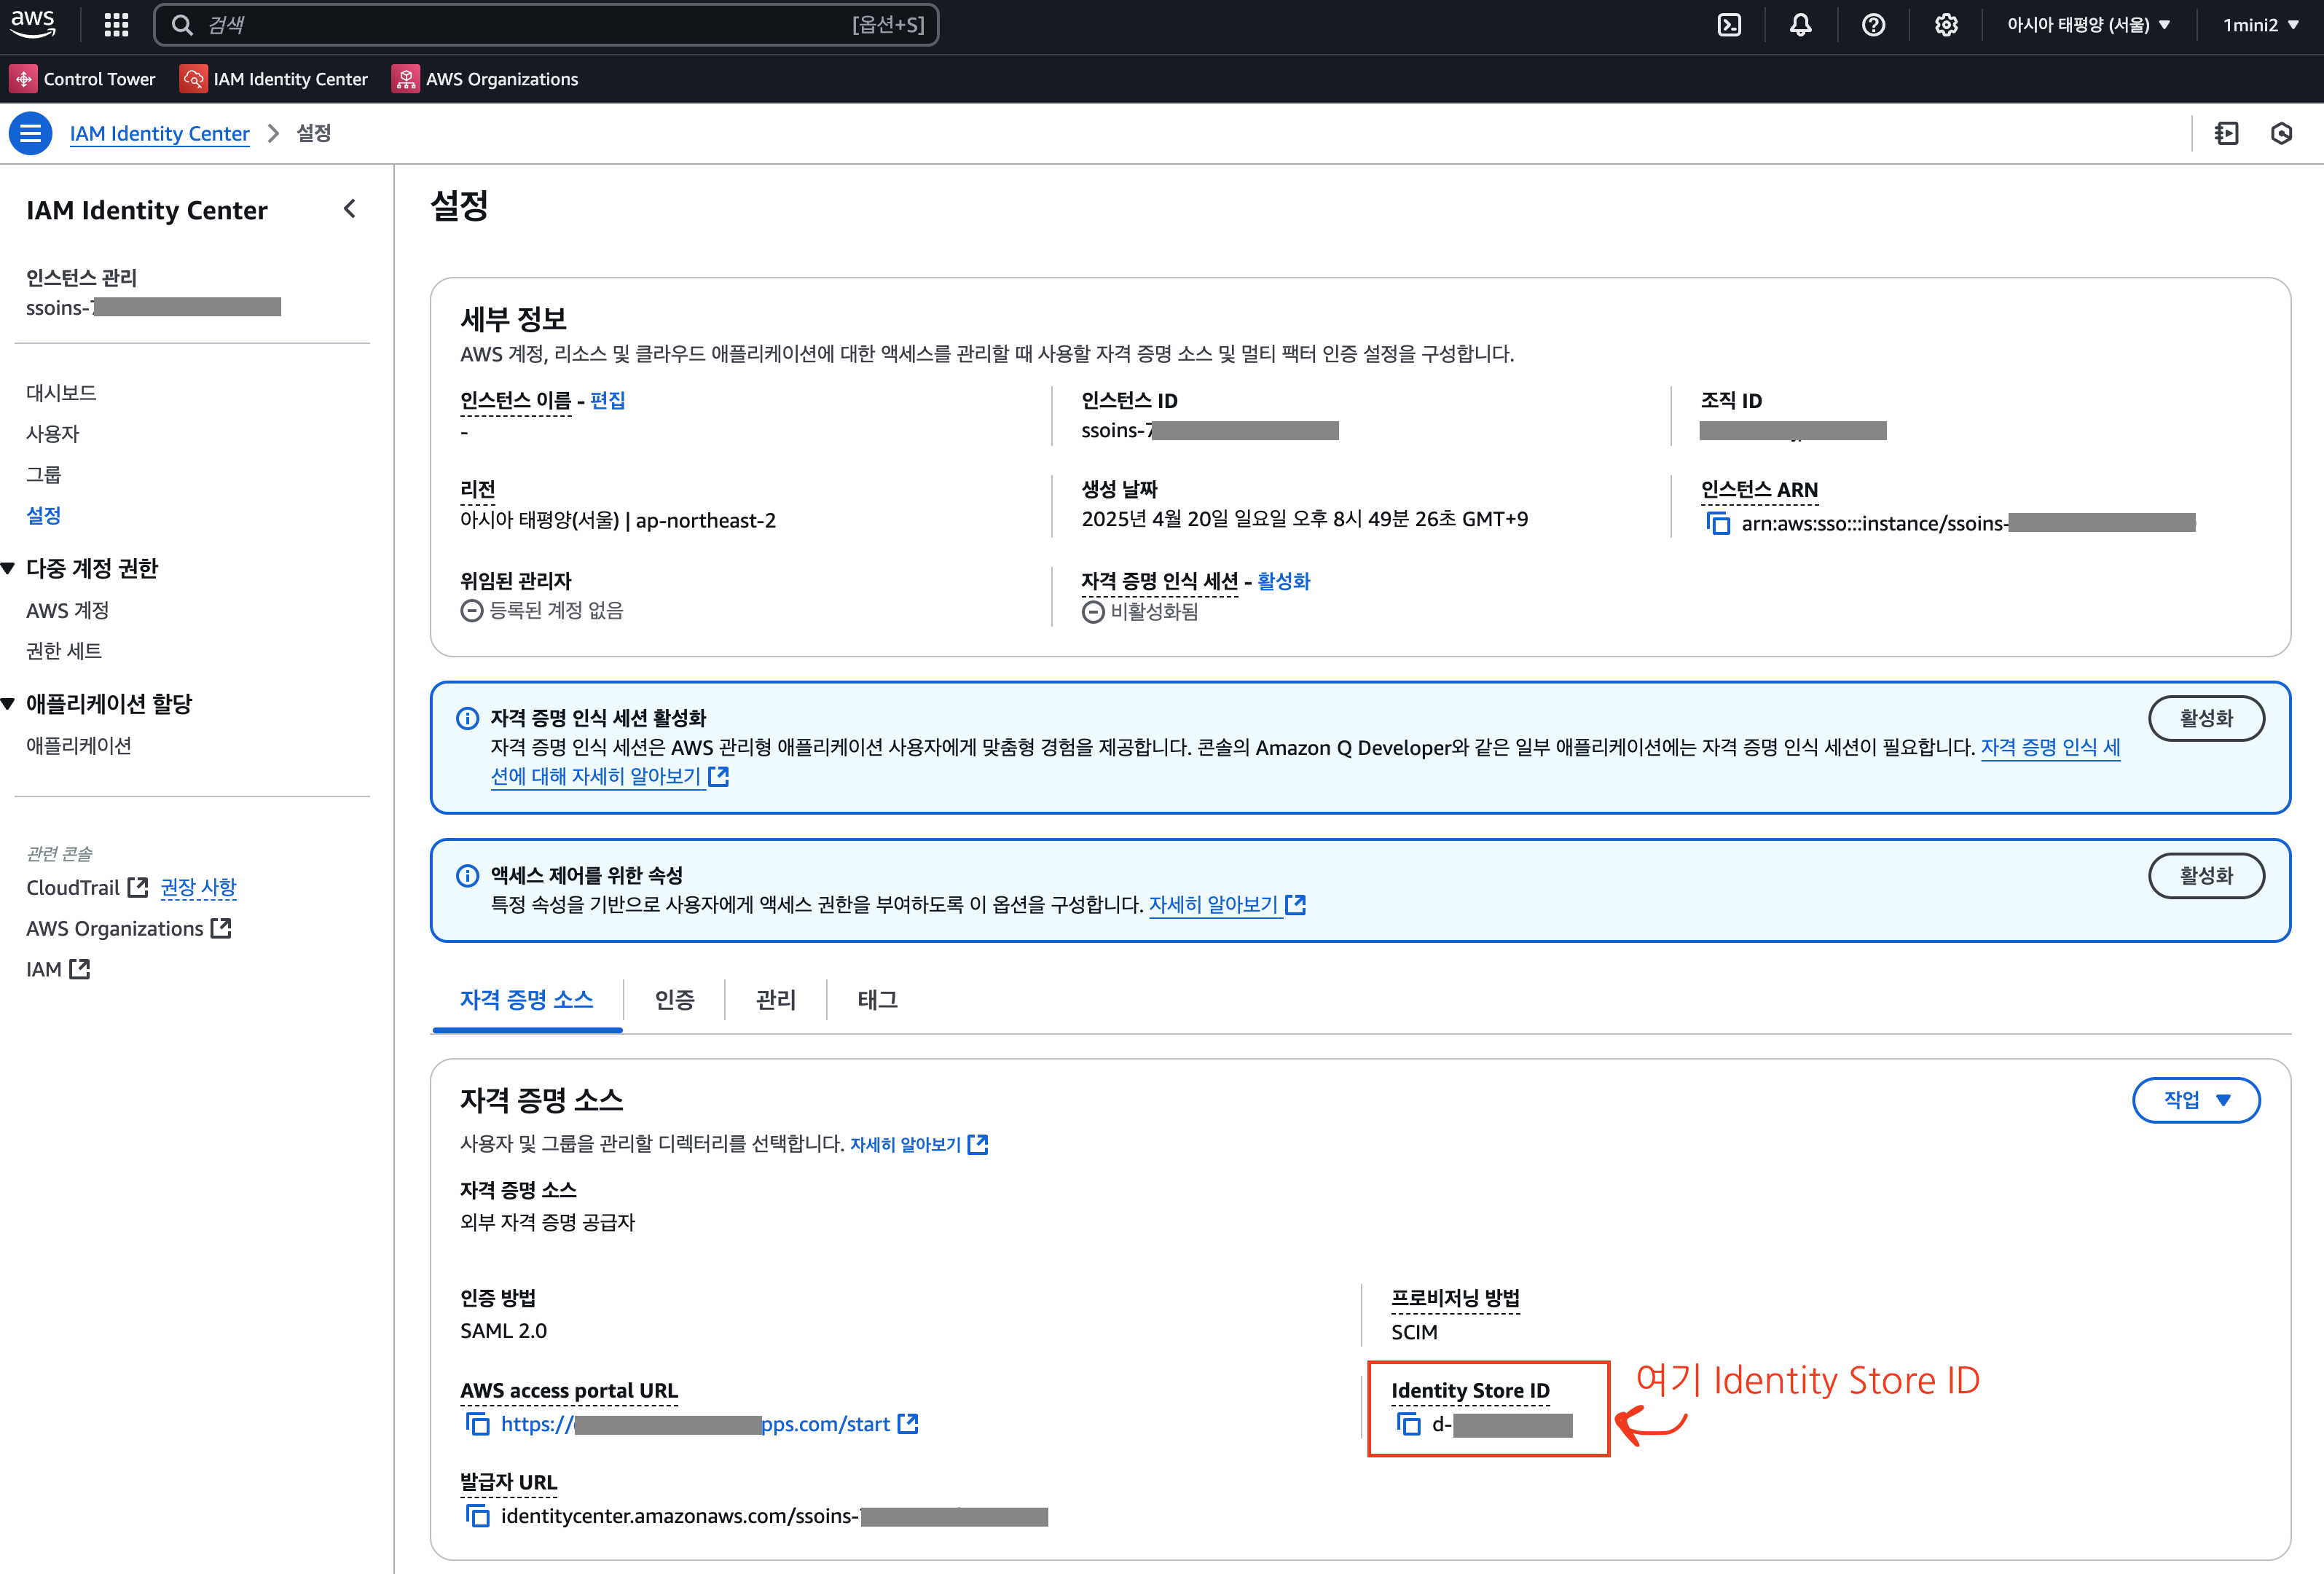
Task: Switch to the 관리 tab
Action: point(775,999)
